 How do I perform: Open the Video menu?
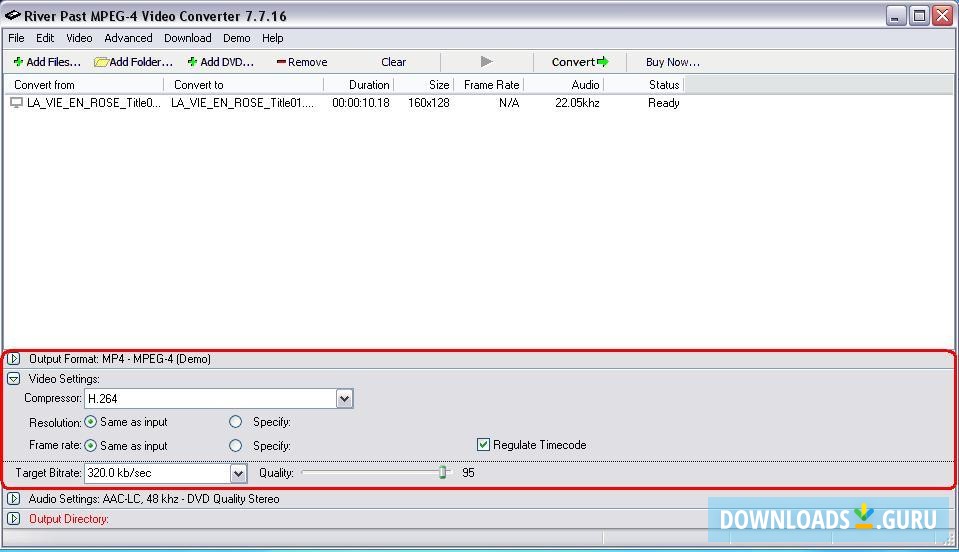point(79,38)
